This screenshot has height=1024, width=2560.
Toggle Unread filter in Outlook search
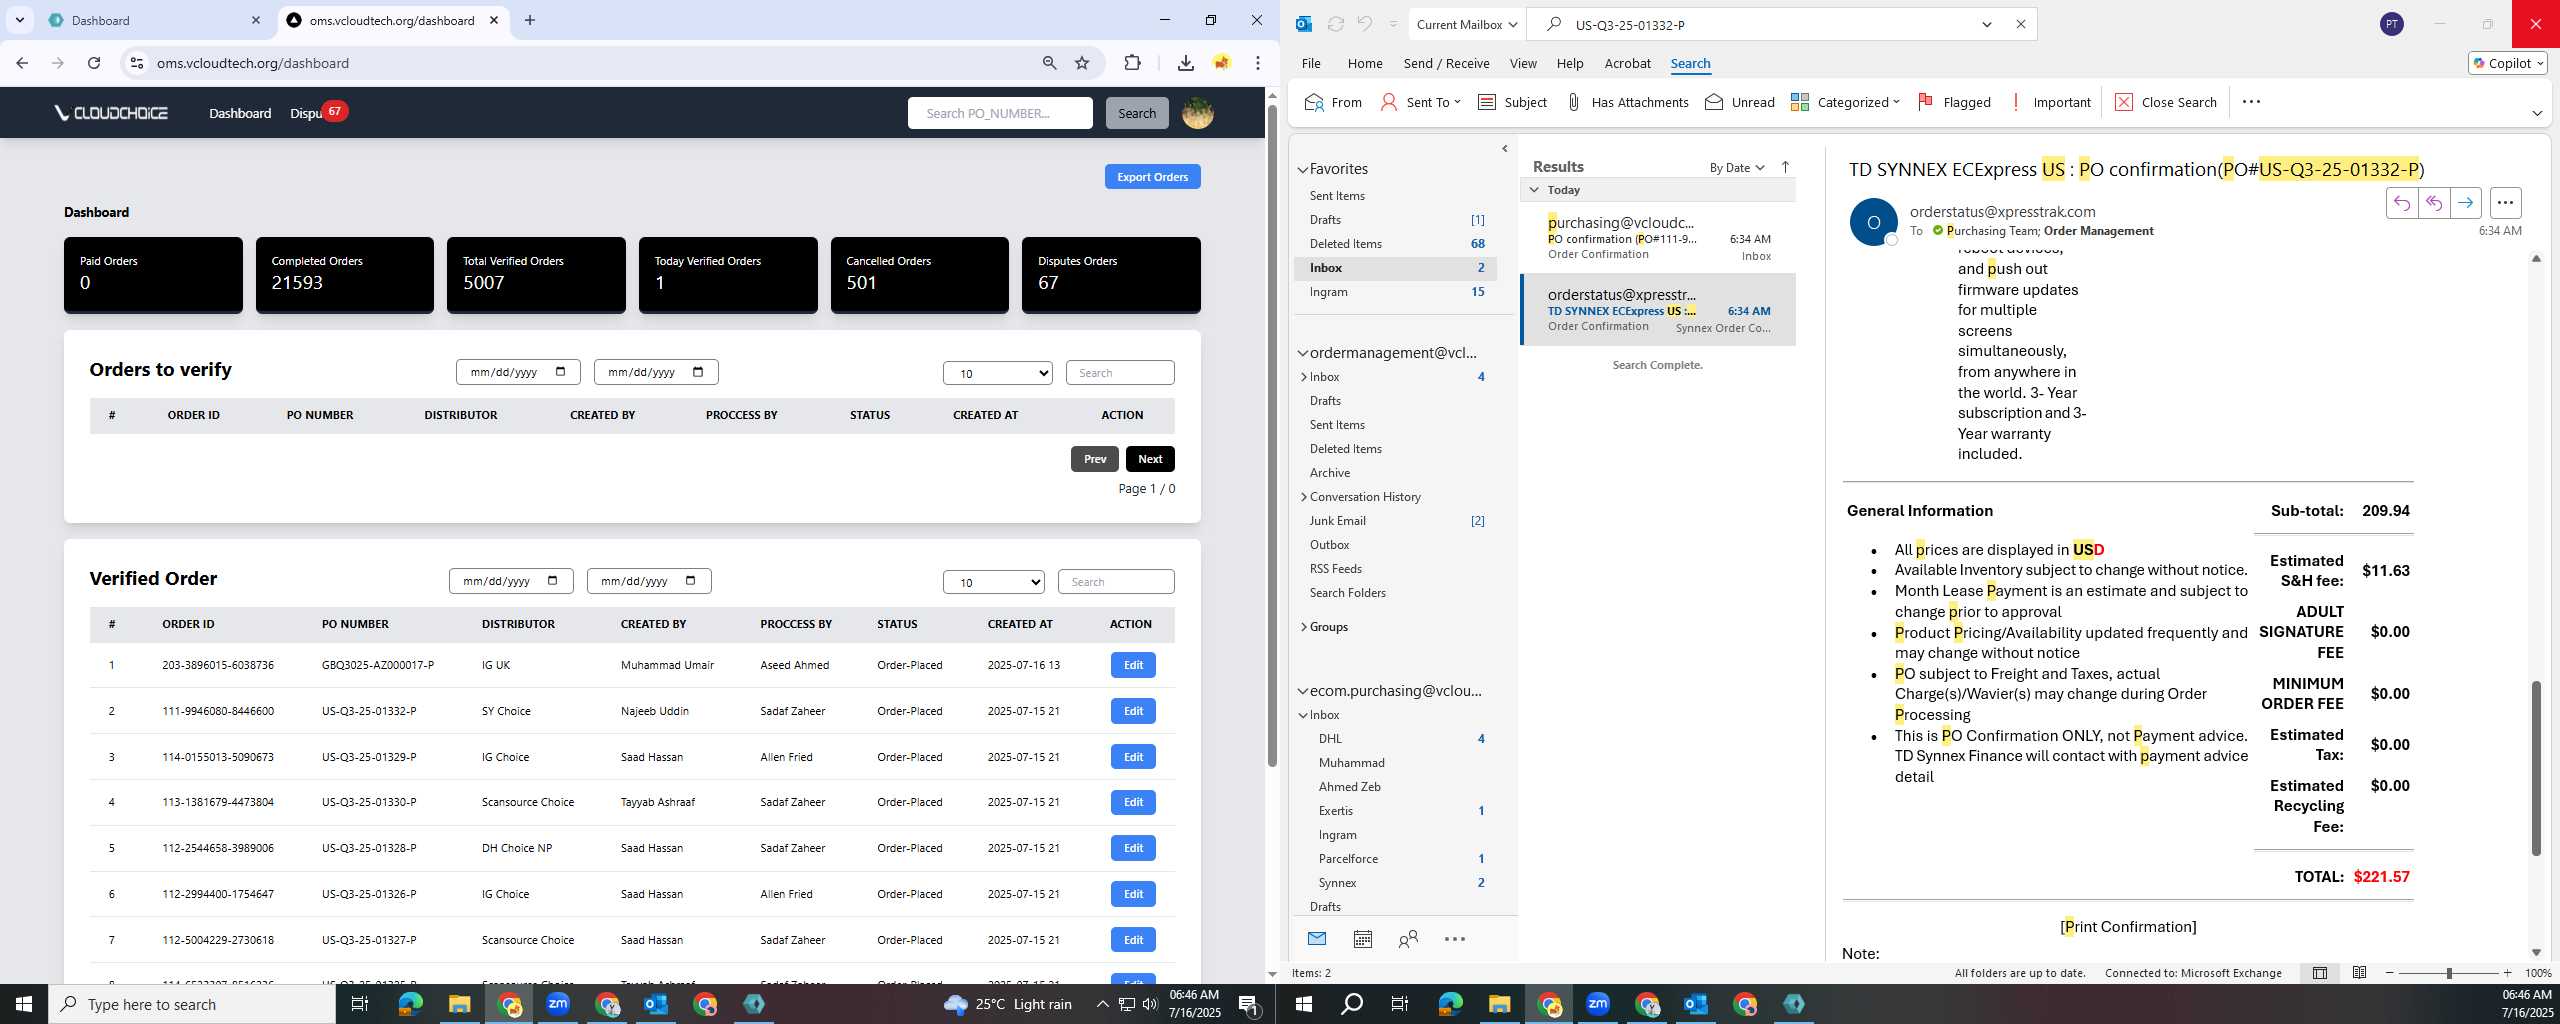click(1740, 102)
